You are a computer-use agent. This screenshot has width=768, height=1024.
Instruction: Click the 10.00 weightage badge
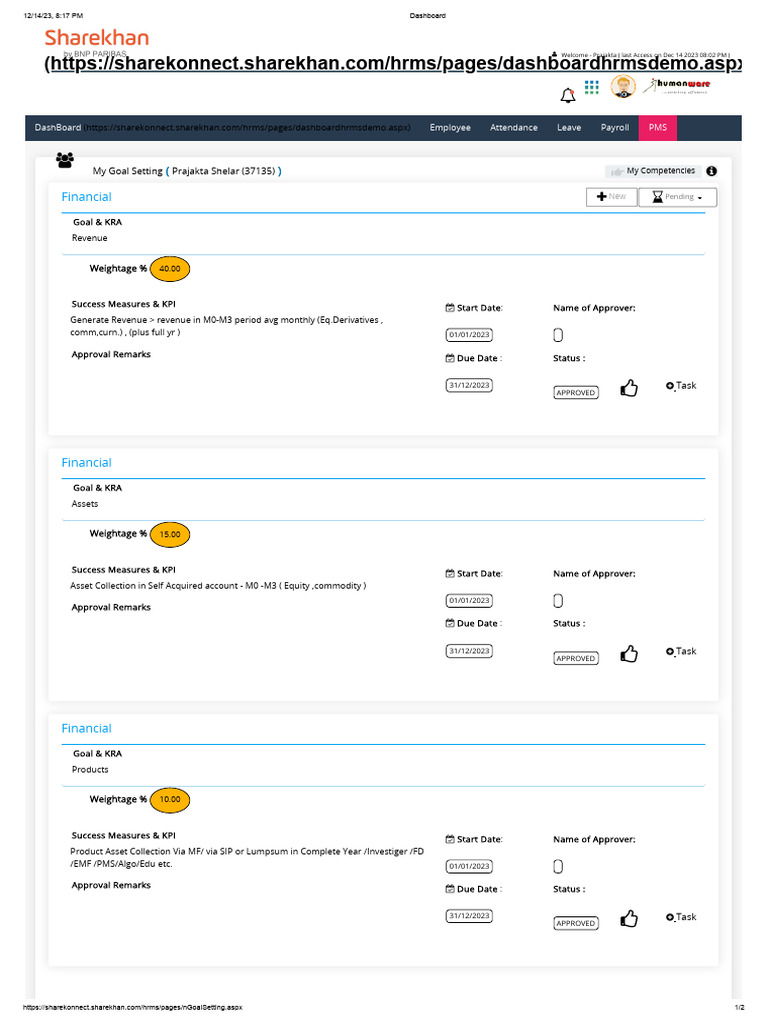170,799
